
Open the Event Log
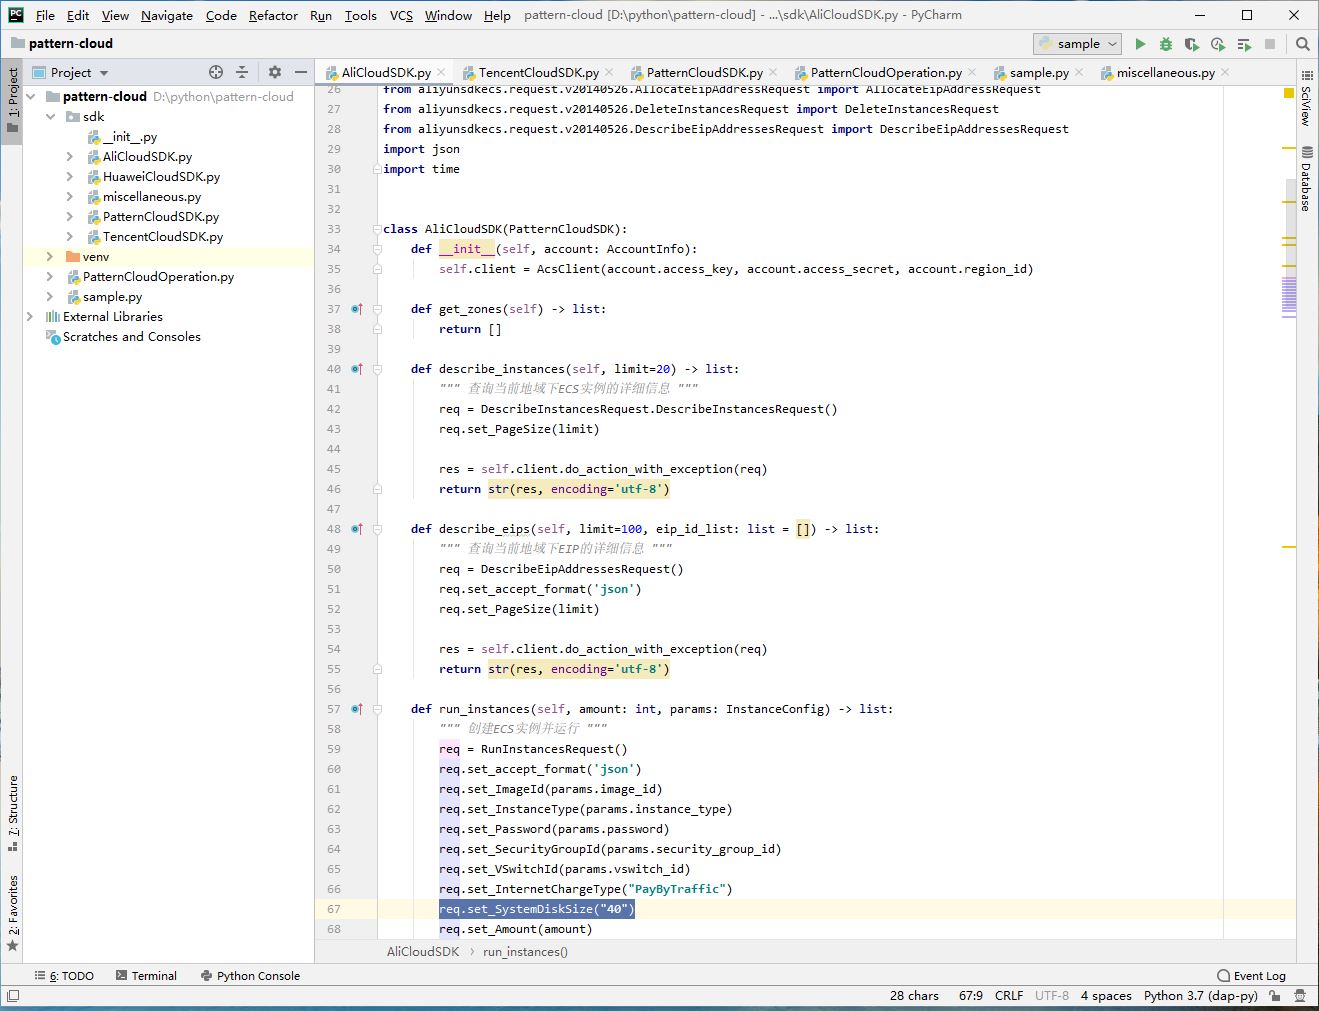pos(1251,976)
